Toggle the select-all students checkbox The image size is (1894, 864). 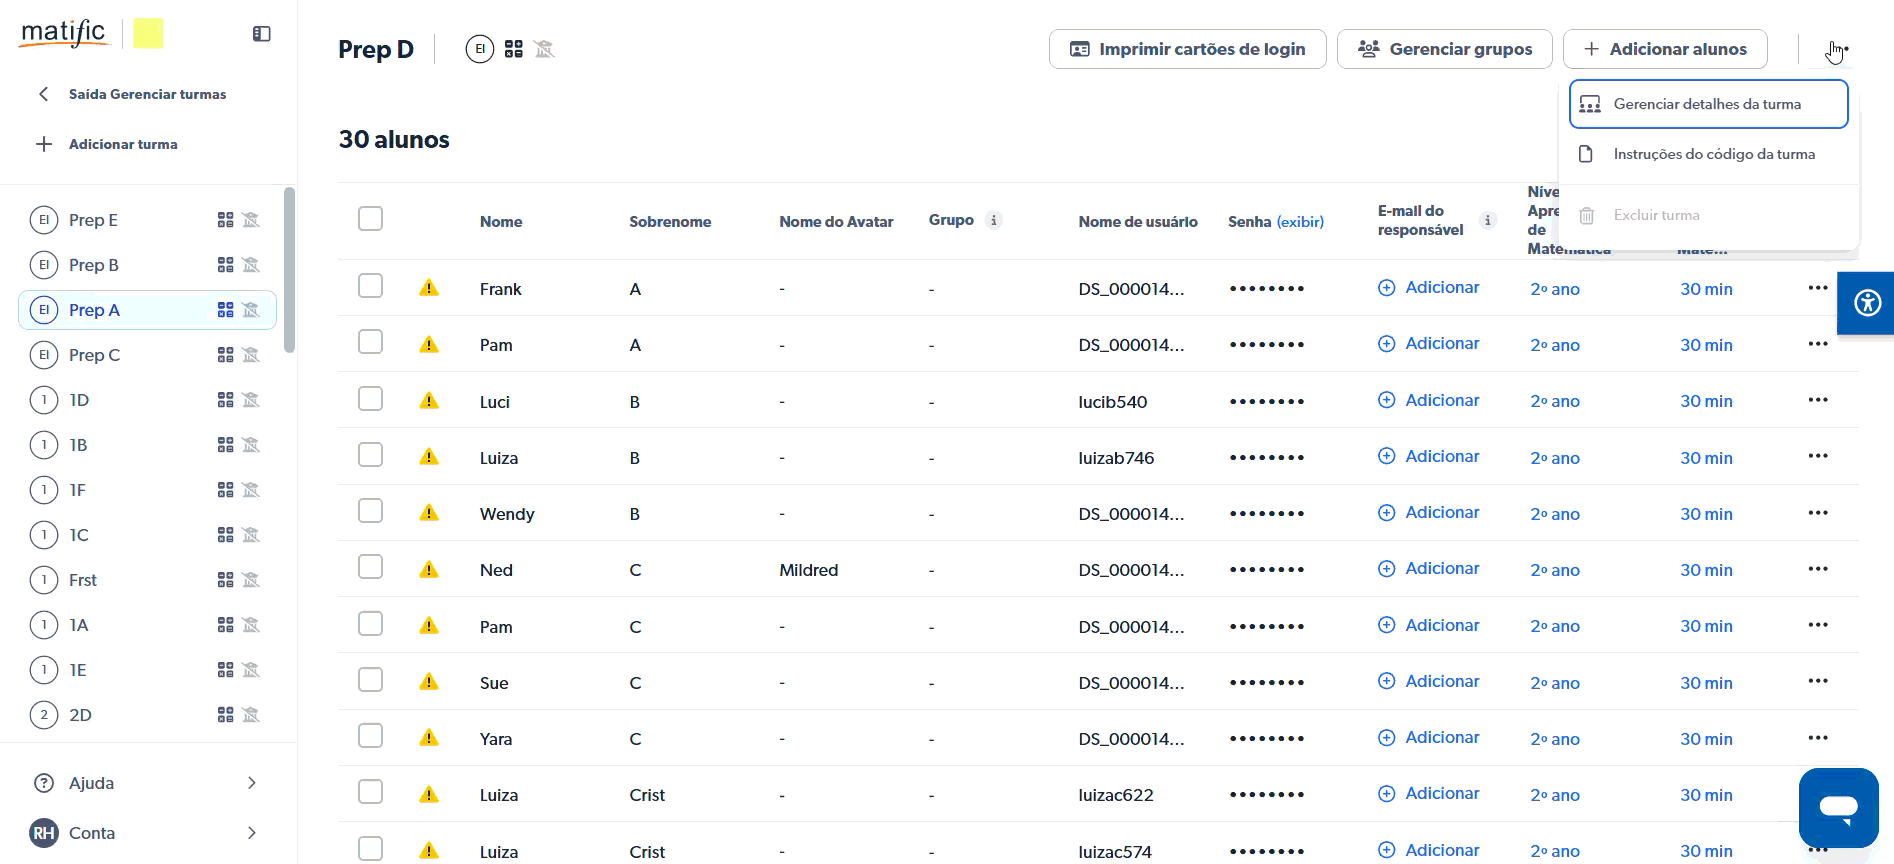click(371, 219)
